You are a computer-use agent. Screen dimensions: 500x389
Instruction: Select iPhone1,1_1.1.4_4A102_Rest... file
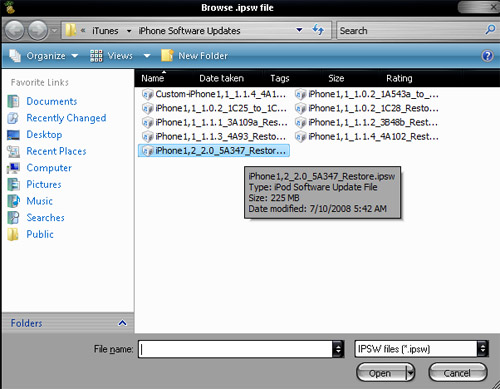tap(366, 137)
